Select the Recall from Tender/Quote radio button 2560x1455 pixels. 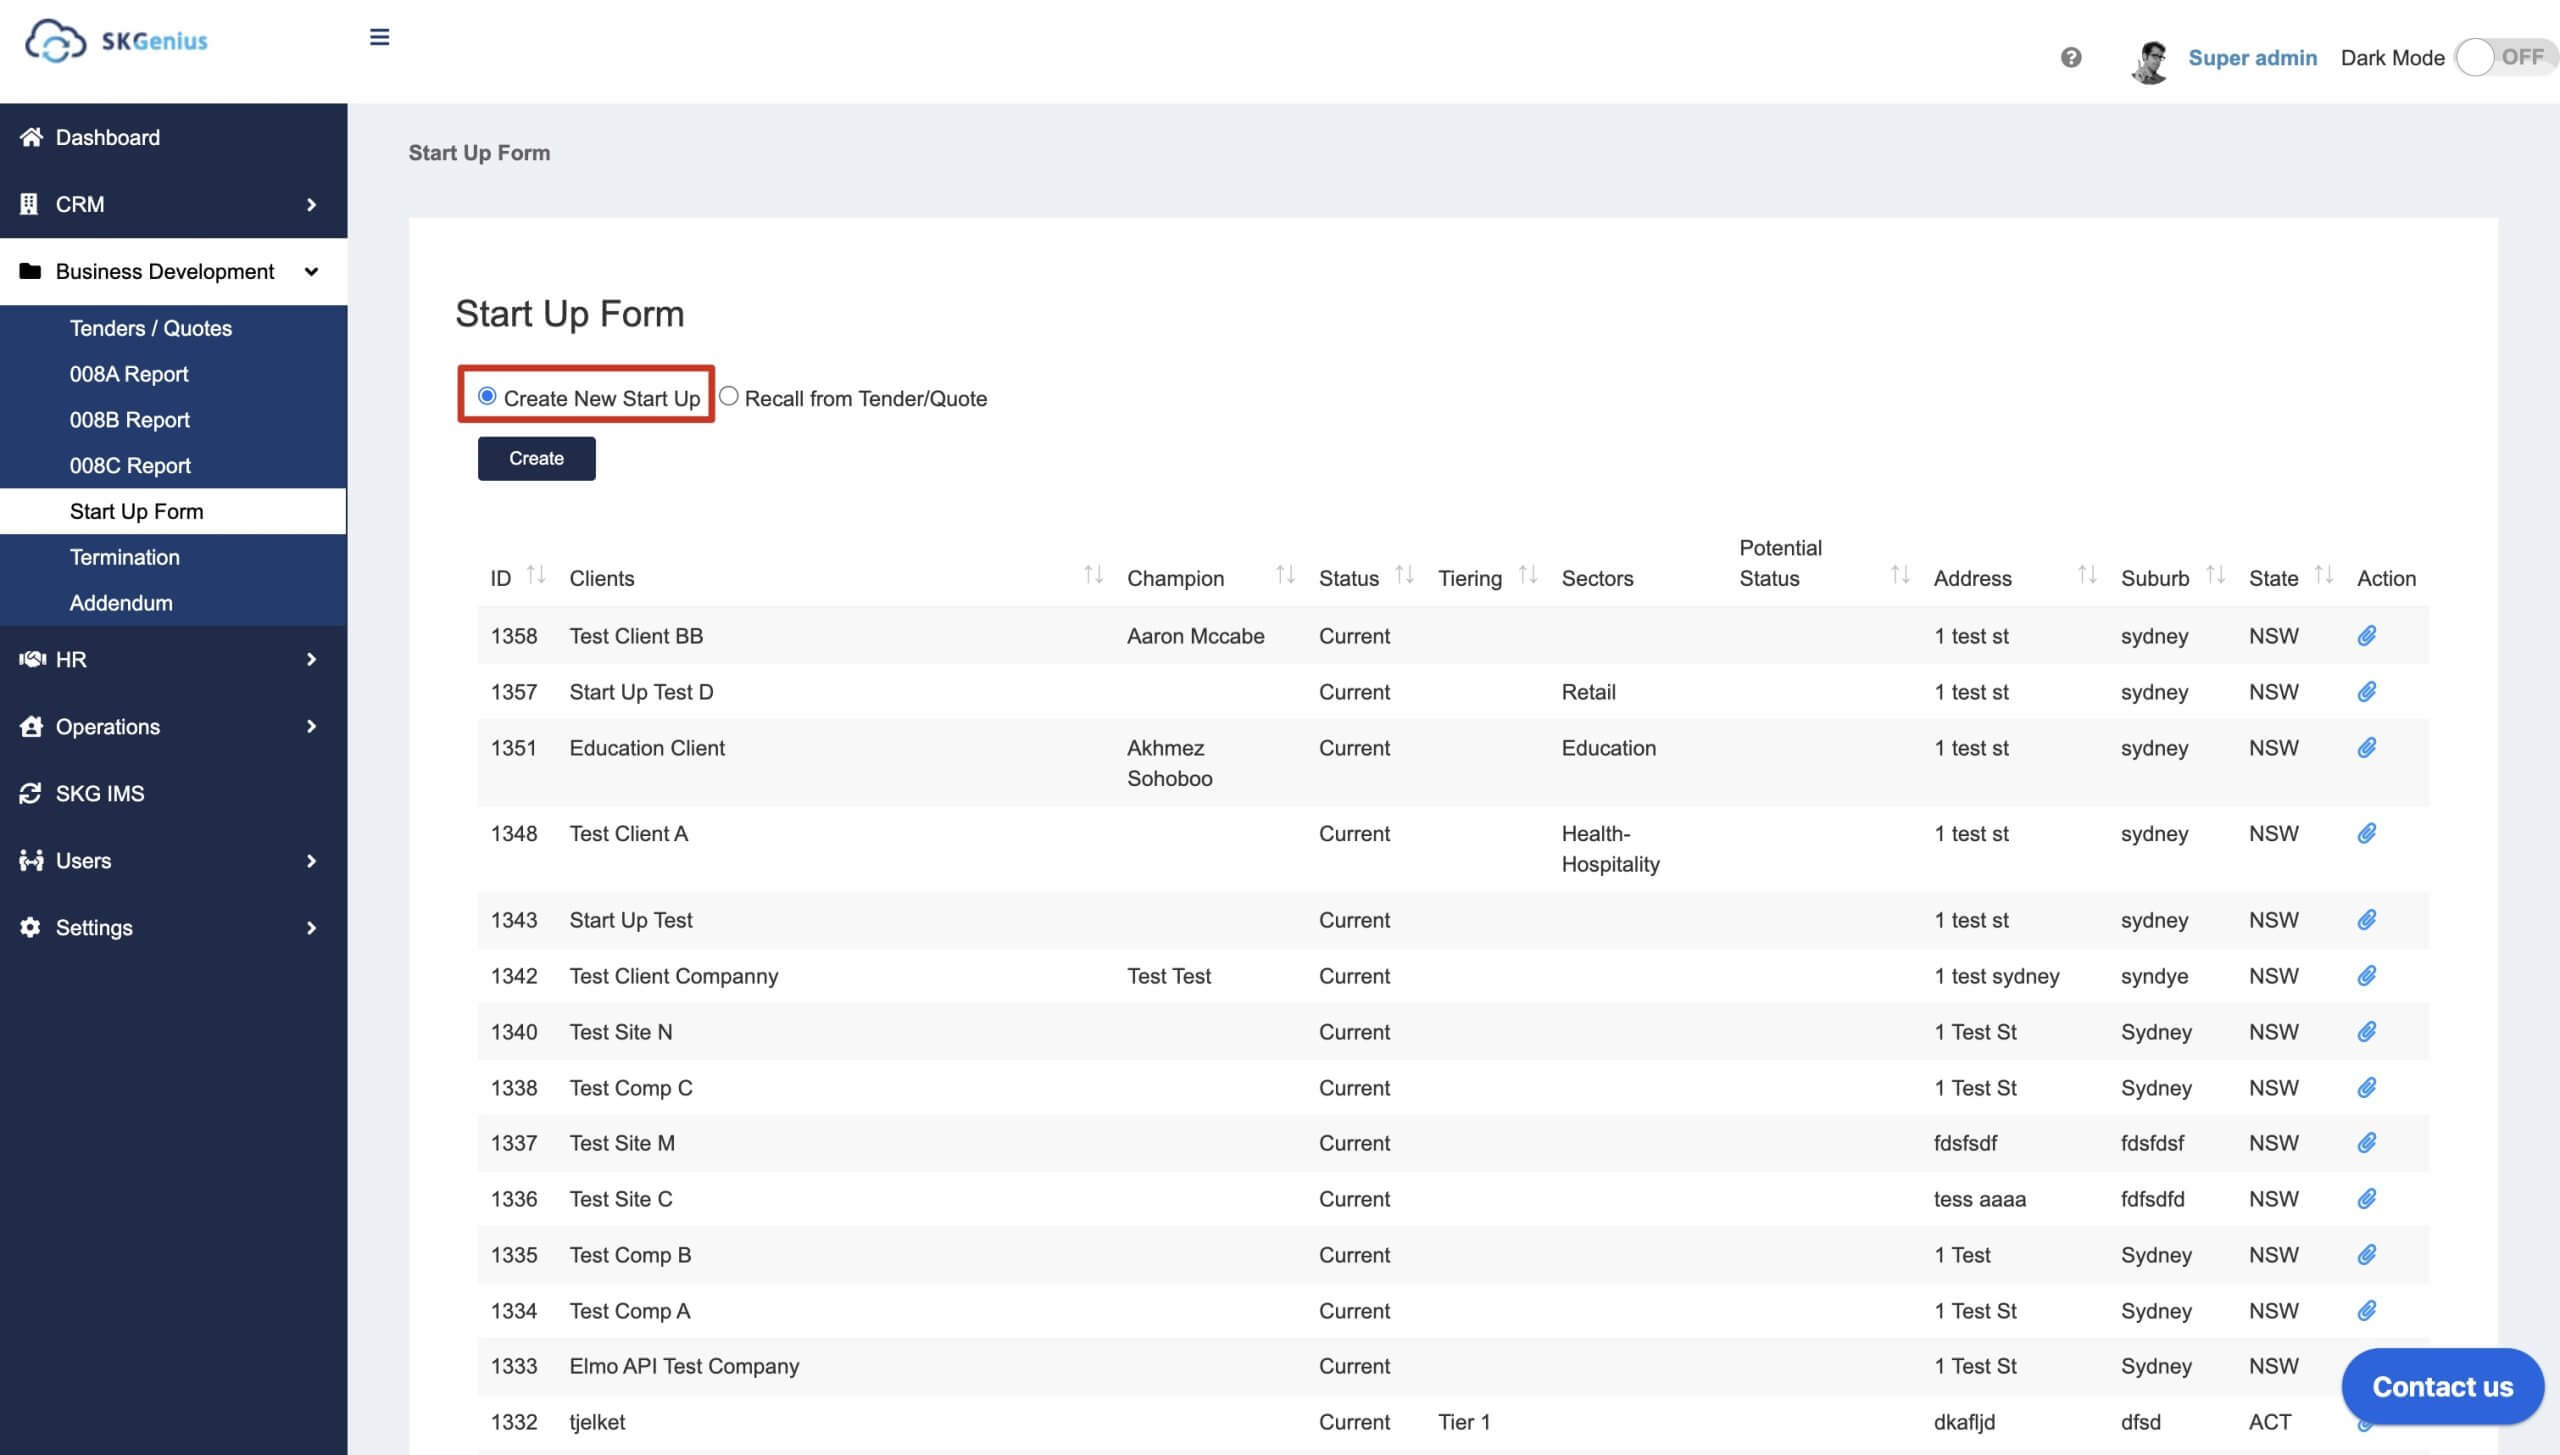[x=728, y=395]
